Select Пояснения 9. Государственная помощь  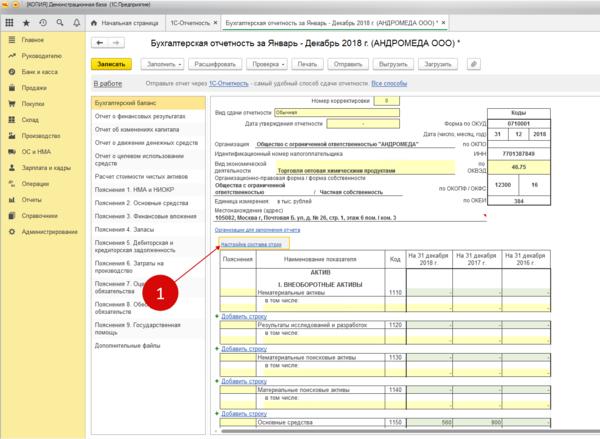pos(148,329)
